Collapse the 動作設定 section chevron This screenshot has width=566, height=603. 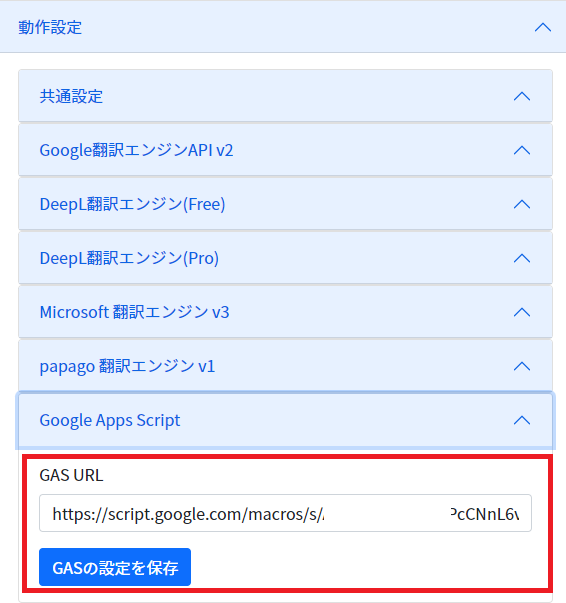543,27
